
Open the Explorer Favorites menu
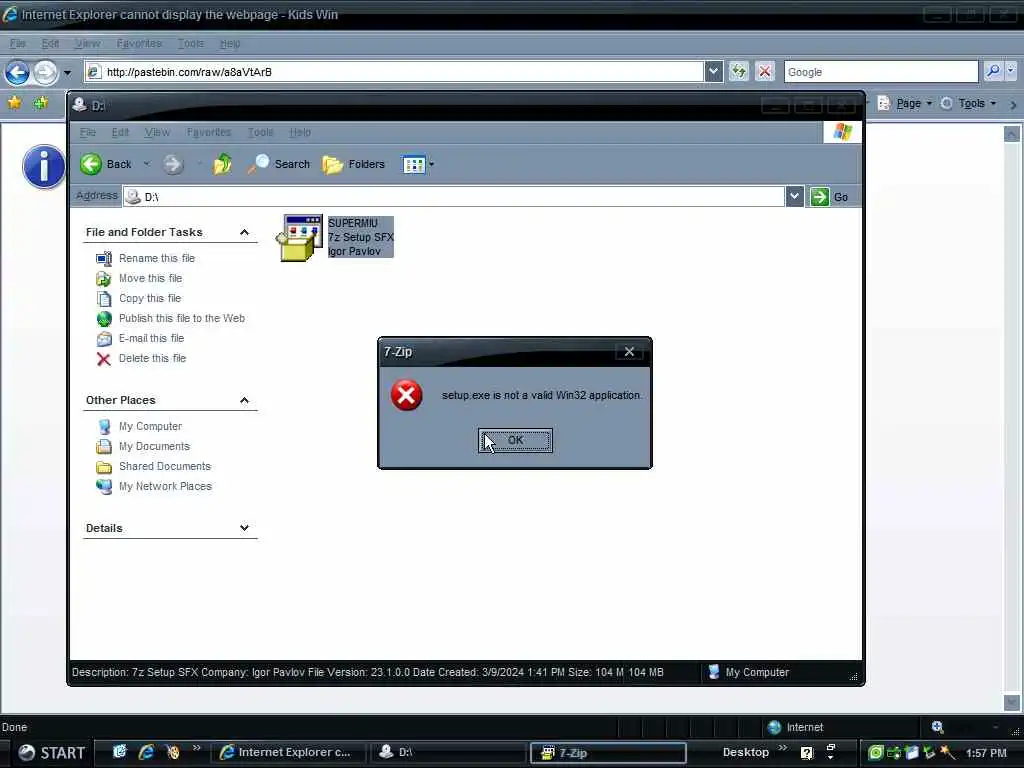[209, 132]
